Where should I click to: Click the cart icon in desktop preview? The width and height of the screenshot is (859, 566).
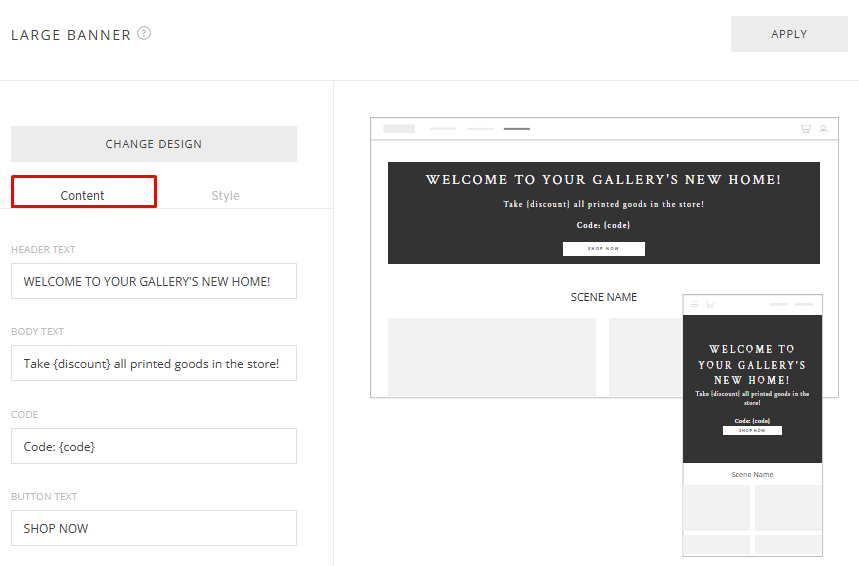(805, 129)
